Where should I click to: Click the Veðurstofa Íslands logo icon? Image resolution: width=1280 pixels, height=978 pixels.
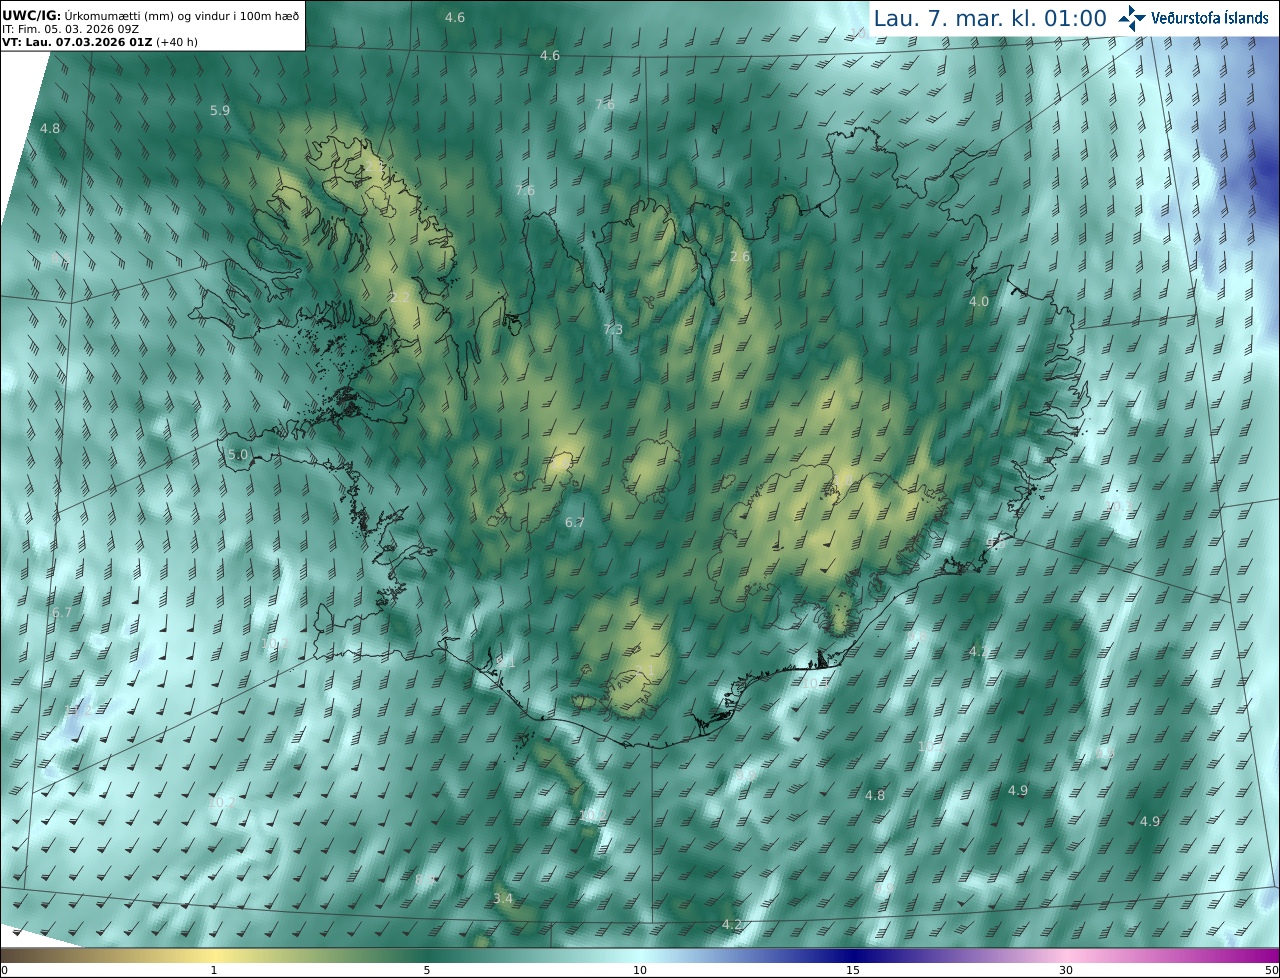[x=1132, y=18]
